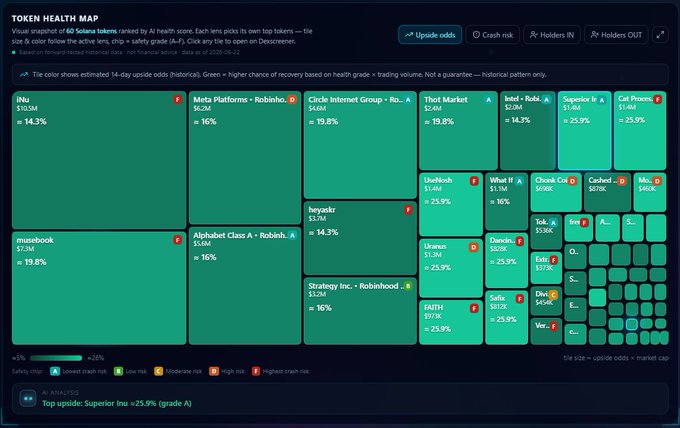Click the D chip on Chonk Coin tile
The width and height of the screenshot is (680, 428).
572,181
